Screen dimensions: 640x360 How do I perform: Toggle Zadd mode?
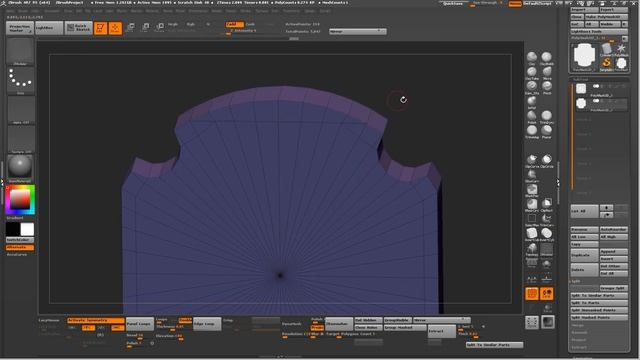pyautogui.click(x=234, y=24)
